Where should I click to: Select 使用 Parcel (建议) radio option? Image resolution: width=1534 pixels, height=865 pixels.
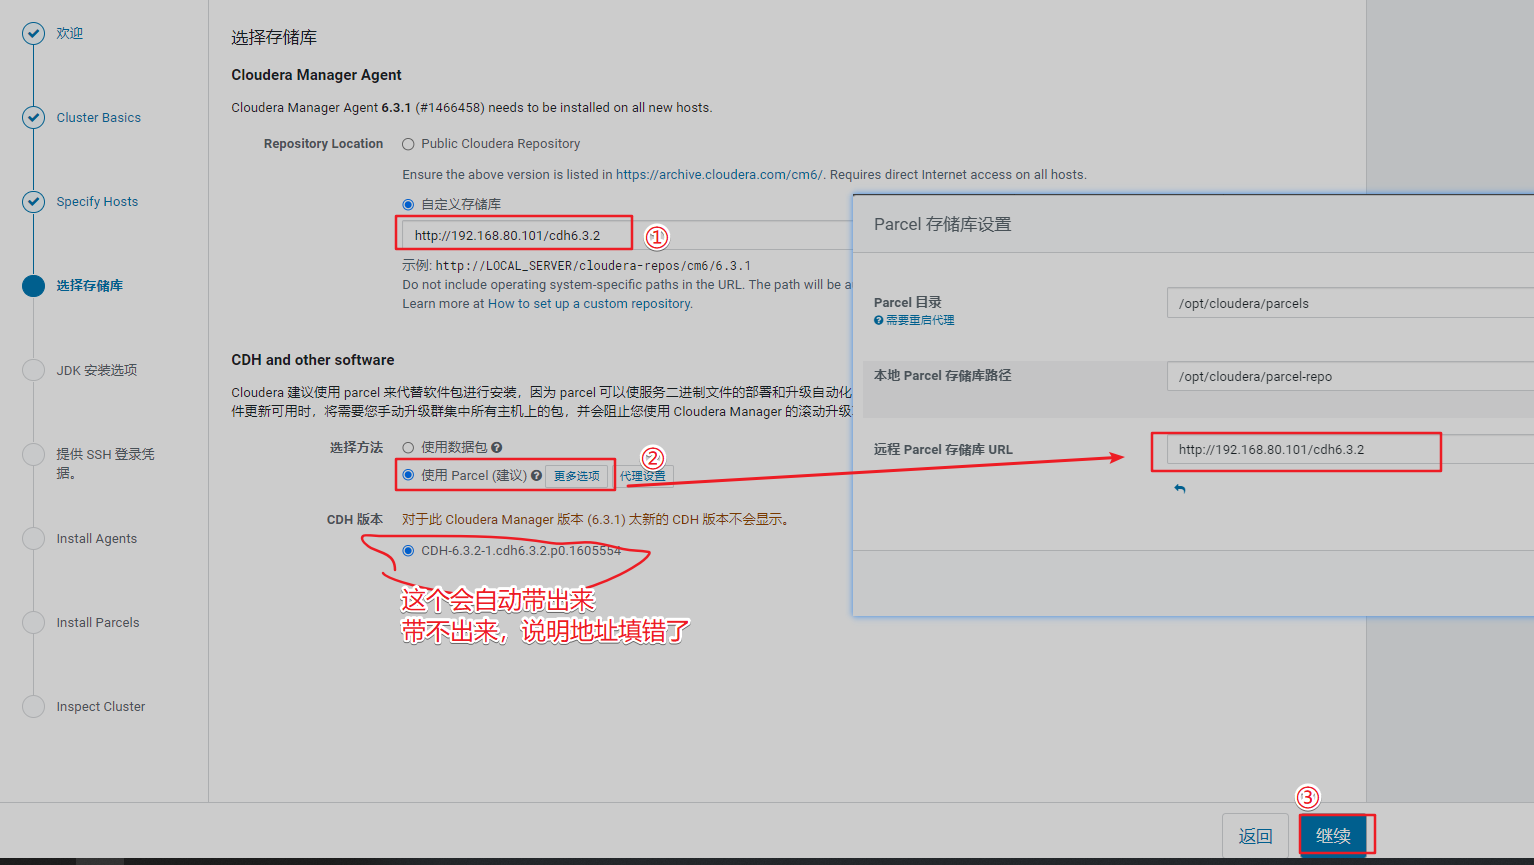[x=408, y=475]
